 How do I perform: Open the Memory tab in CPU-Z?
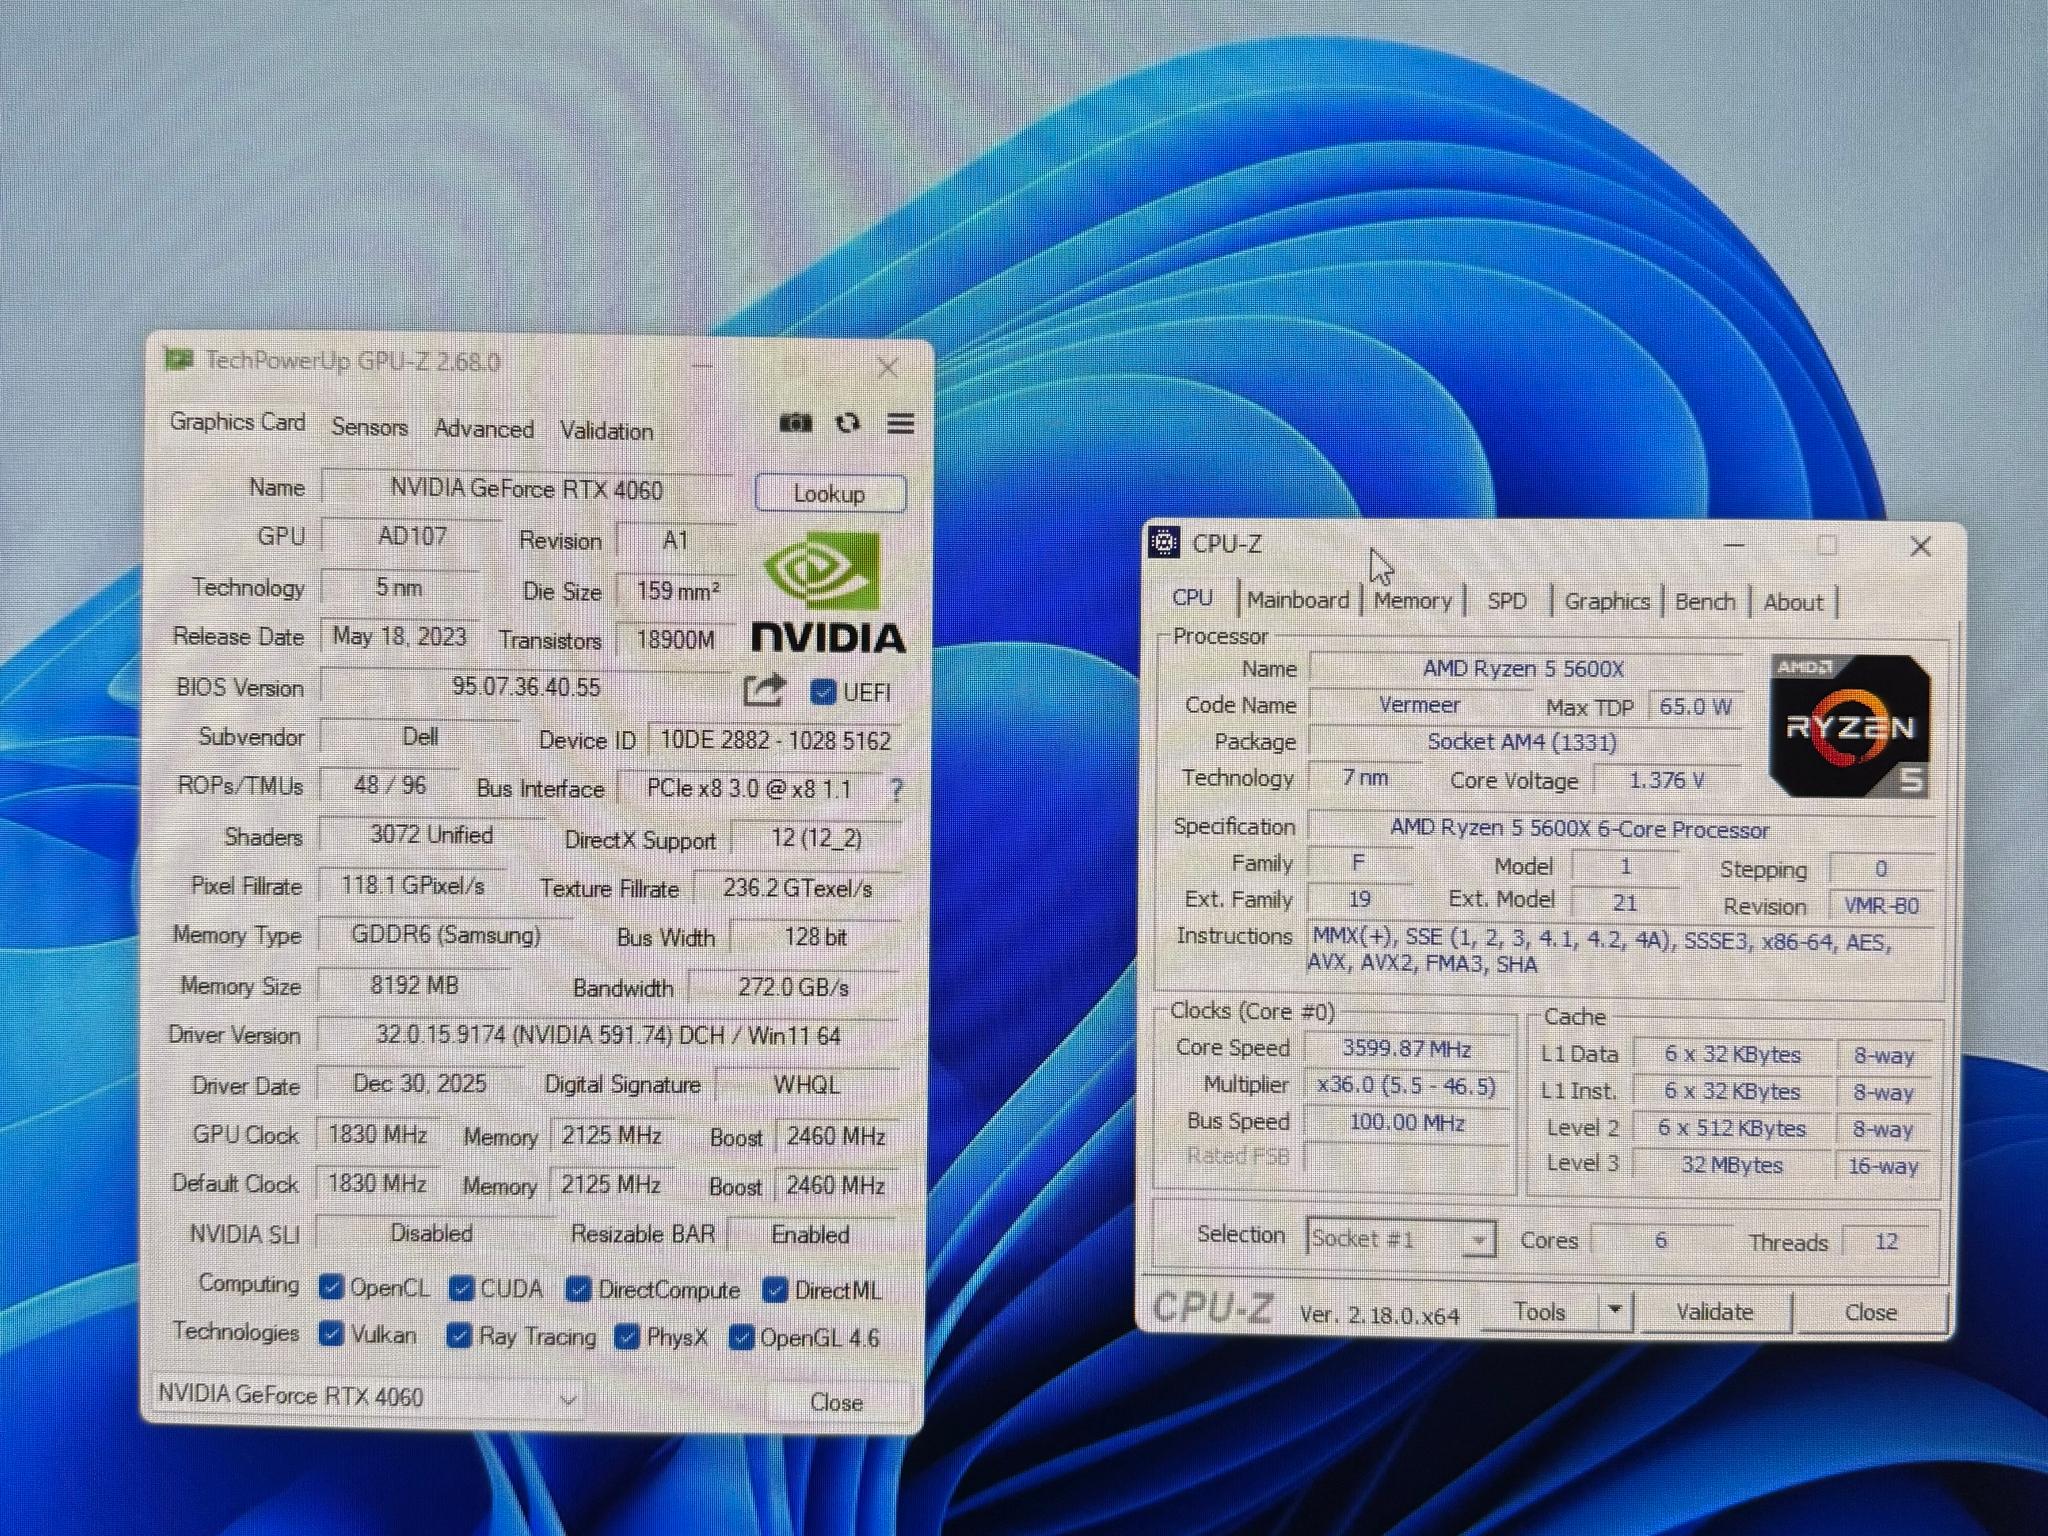[1412, 601]
